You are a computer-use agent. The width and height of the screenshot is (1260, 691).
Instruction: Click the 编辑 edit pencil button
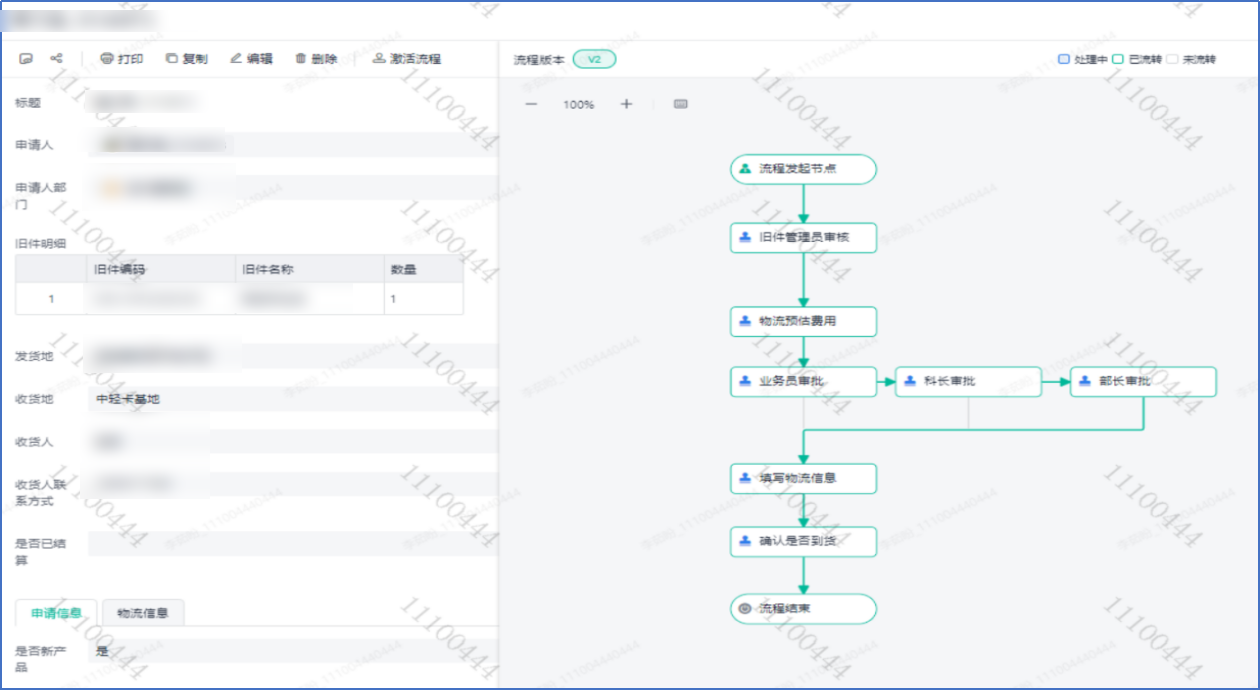click(251, 59)
